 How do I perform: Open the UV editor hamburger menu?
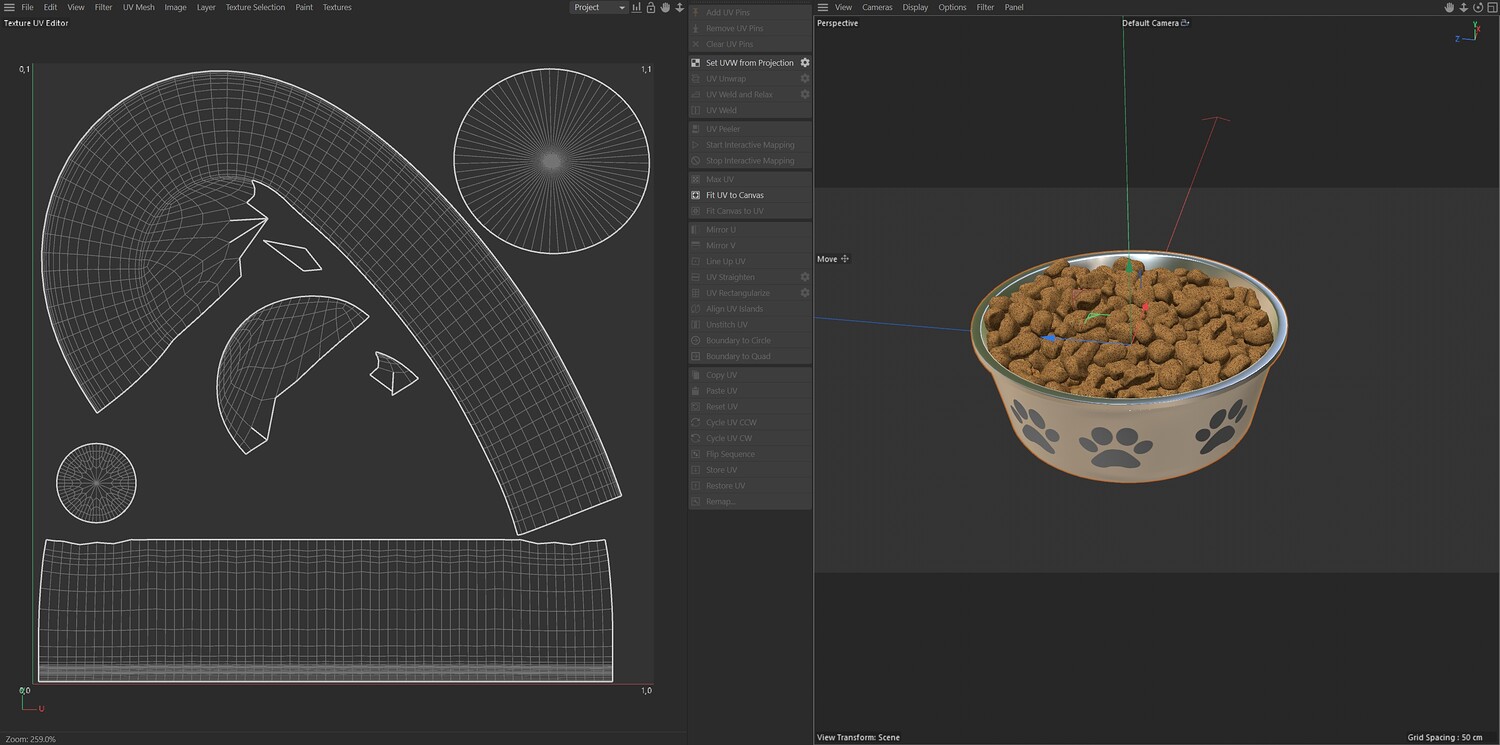[x=9, y=7]
